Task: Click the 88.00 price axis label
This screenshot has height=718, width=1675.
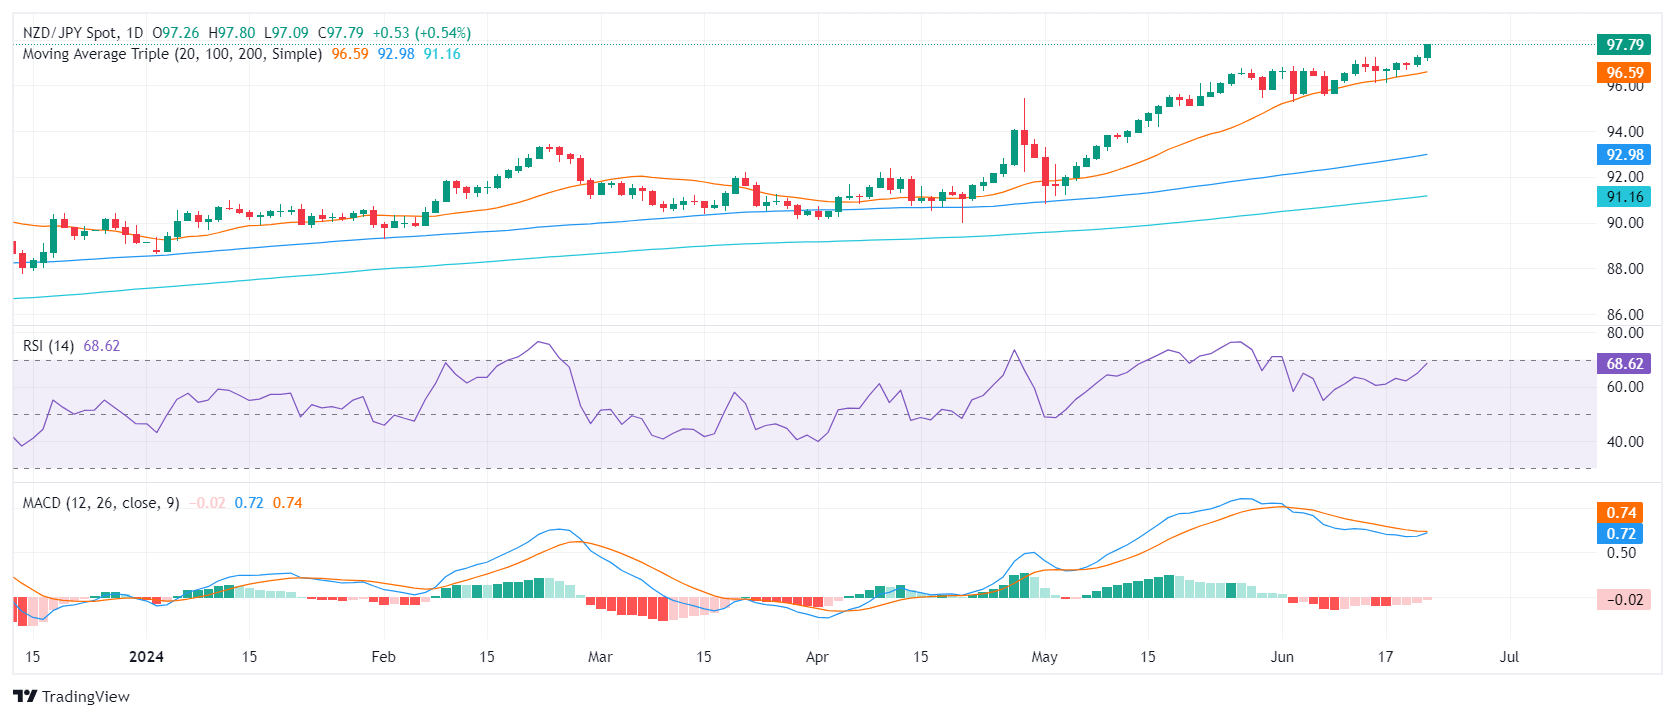Action: point(1625,269)
